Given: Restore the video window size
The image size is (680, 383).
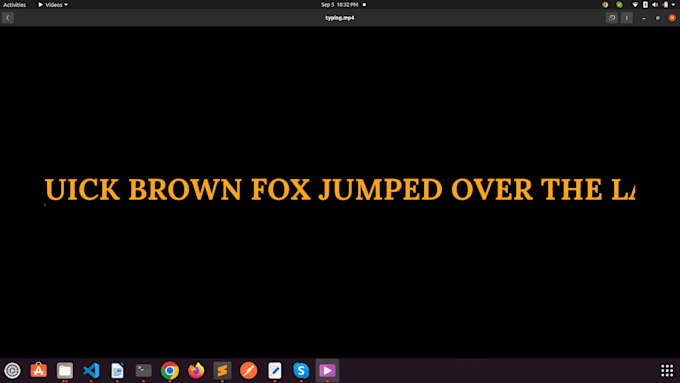Looking at the screenshot, I should click(x=657, y=18).
